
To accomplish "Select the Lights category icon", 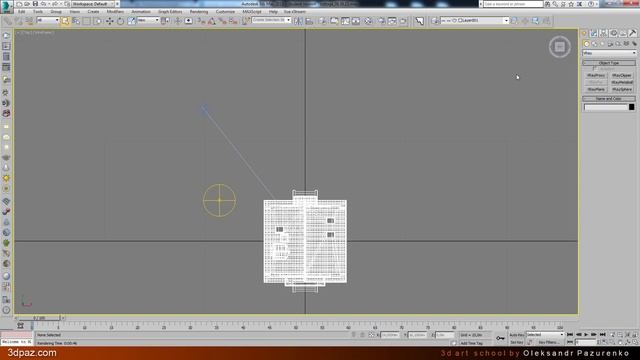I will tap(602, 44).
